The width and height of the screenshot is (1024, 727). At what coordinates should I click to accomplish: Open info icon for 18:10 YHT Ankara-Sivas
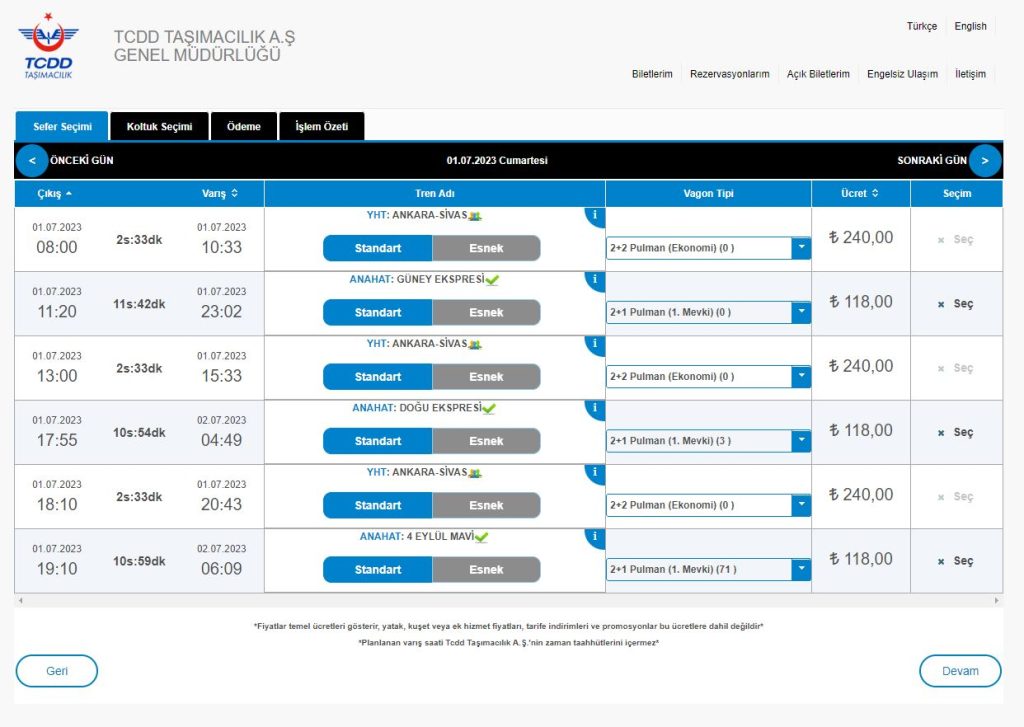(x=596, y=473)
